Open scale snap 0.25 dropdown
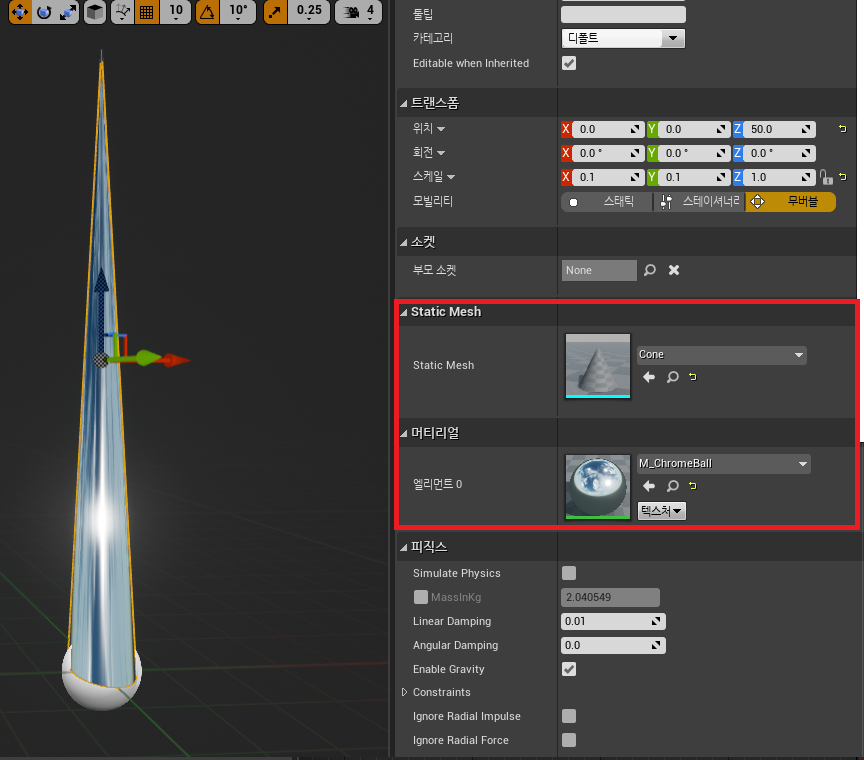Screen dimensions: 864x760 tap(309, 12)
